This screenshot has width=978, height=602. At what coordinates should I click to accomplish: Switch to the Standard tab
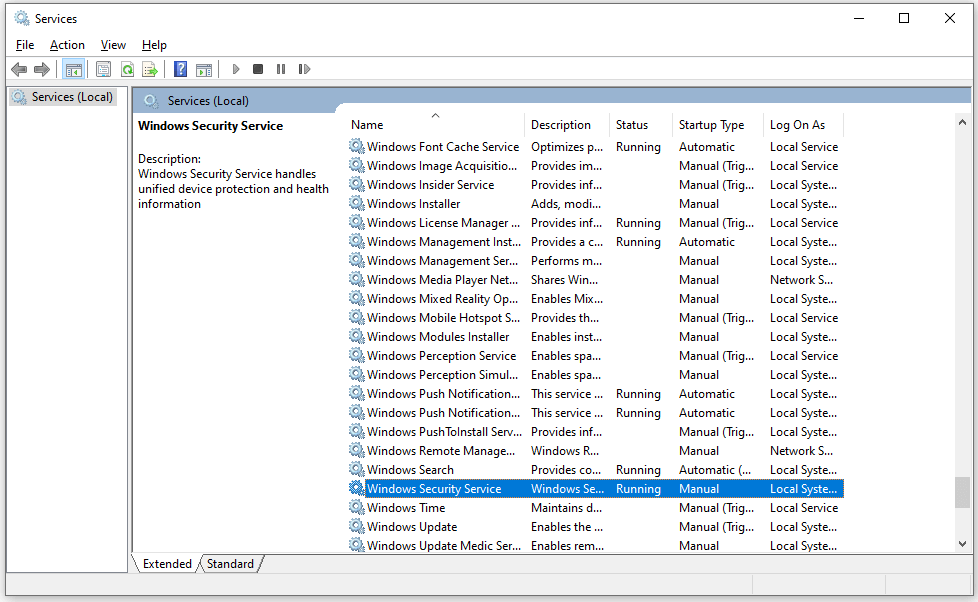(230, 564)
